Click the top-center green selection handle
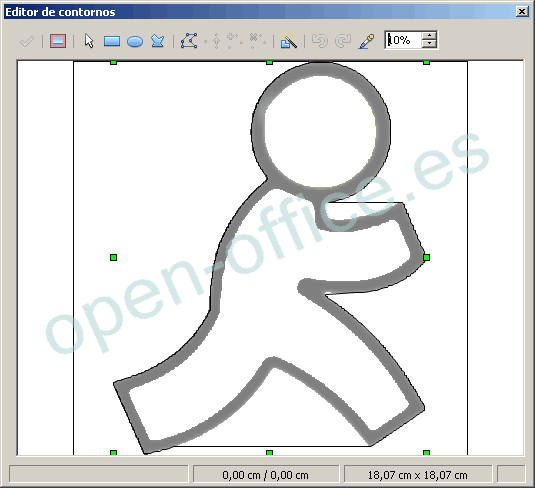Screen dimensions: 535x488 click(x=269, y=63)
